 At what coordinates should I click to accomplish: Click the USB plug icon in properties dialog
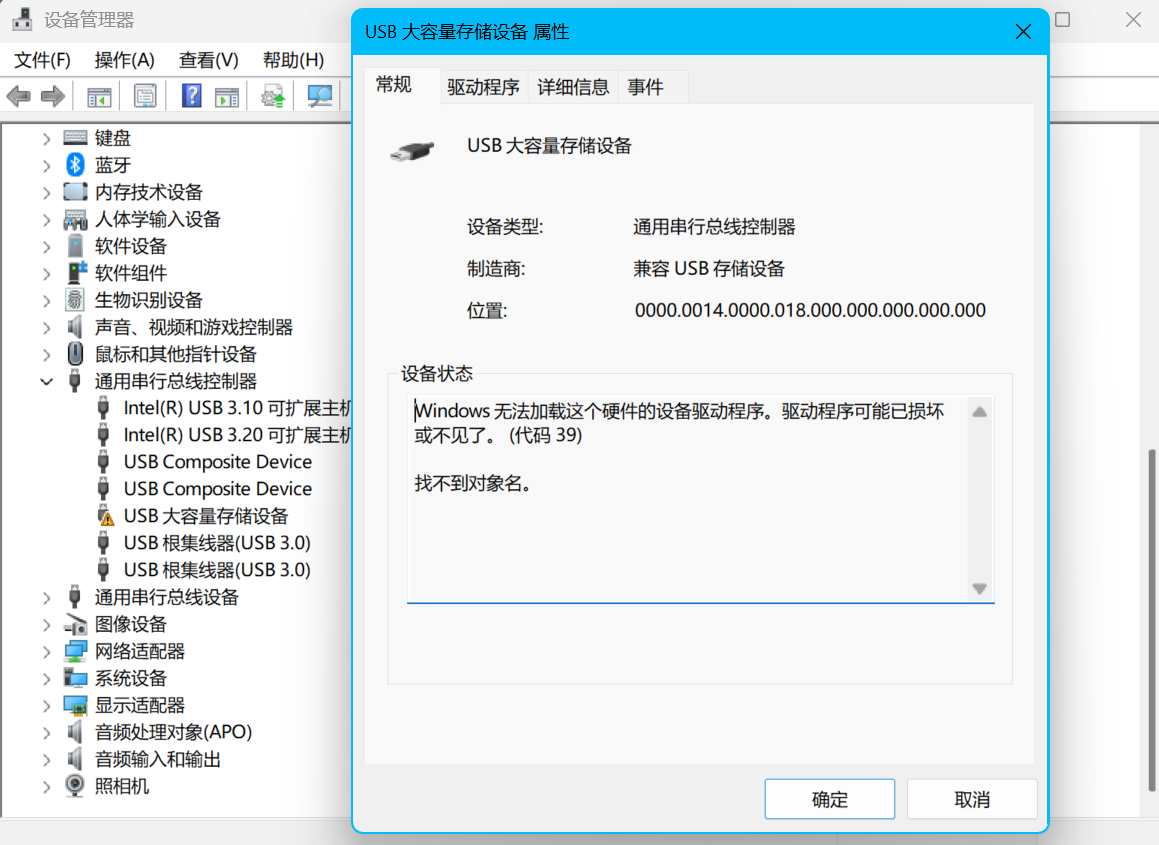pos(412,151)
